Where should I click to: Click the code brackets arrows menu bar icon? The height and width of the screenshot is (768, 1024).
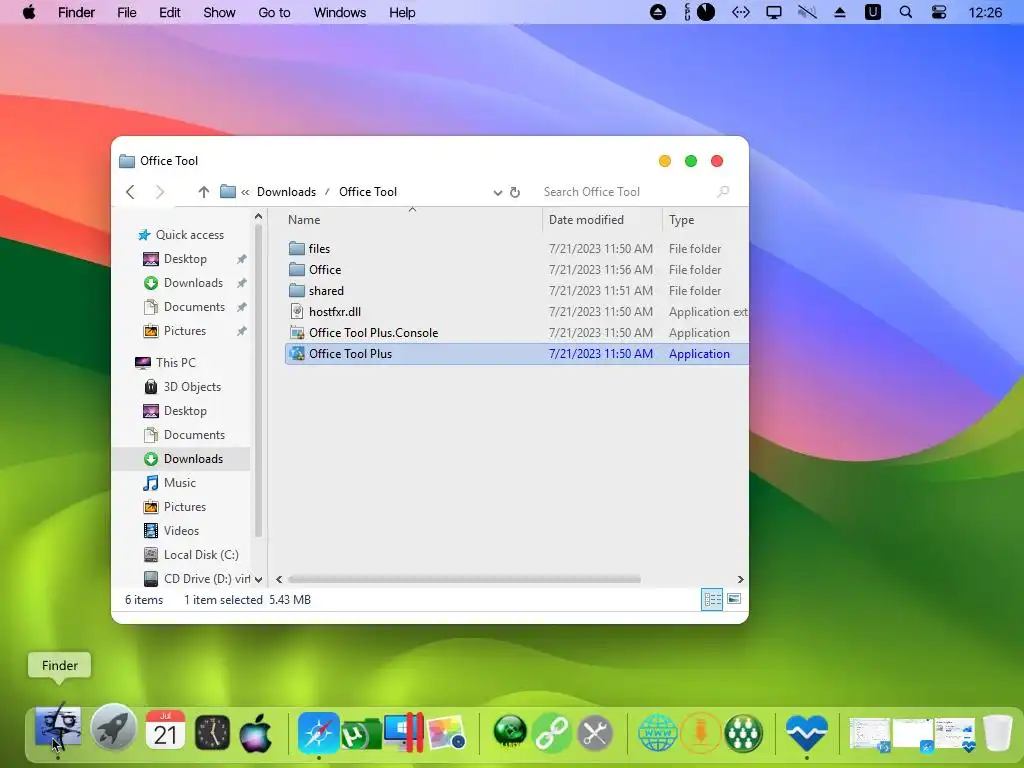741,12
